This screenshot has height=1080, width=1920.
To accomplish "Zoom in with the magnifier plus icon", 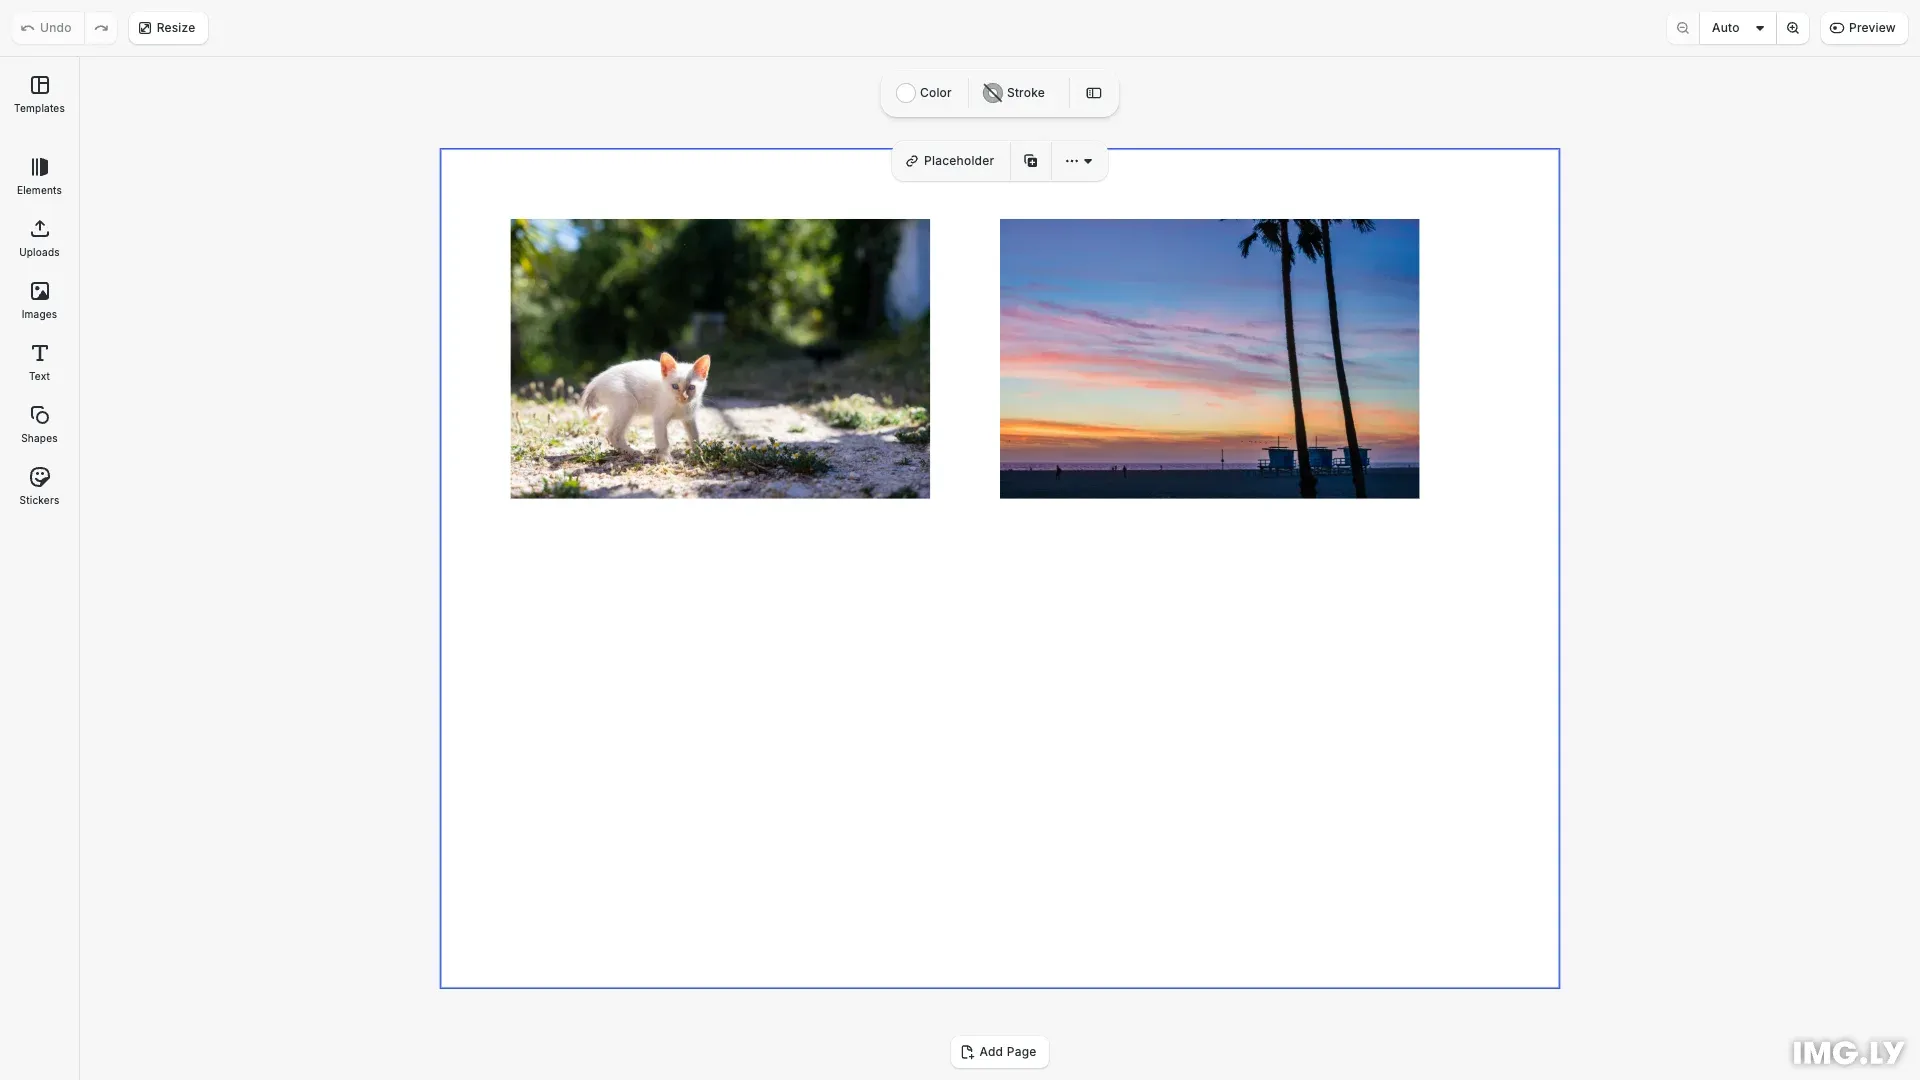I will click(x=1793, y=27).
